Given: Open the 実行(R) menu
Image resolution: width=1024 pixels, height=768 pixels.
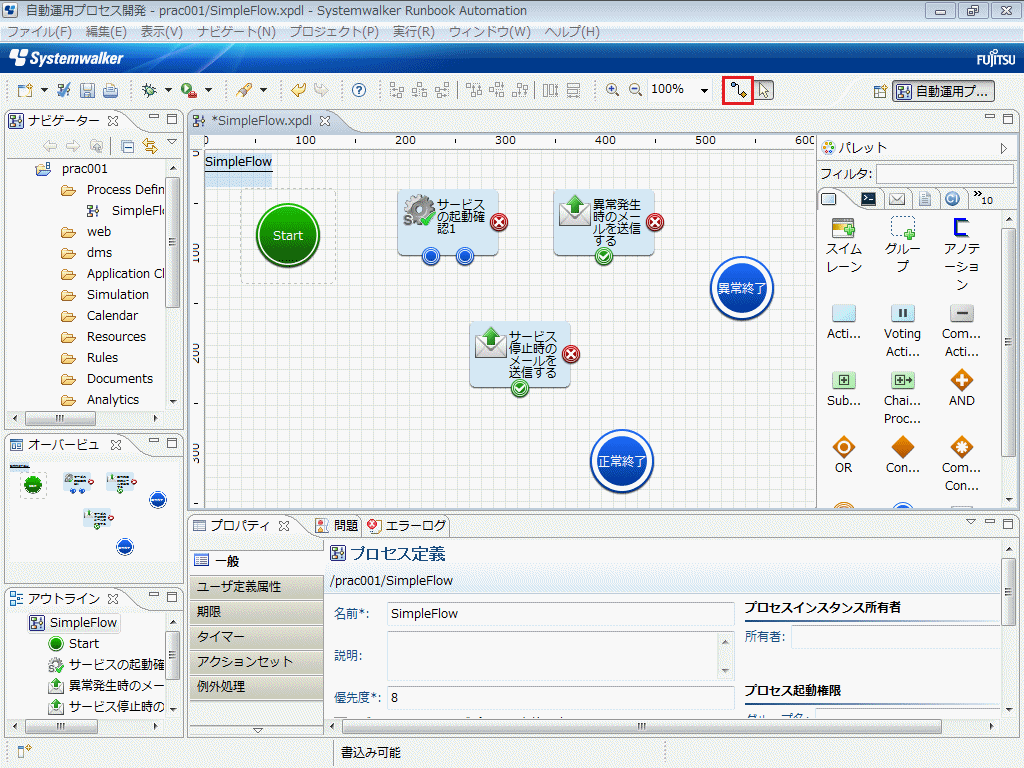Looking at the screenshot, I should click(x=413, y=31).
